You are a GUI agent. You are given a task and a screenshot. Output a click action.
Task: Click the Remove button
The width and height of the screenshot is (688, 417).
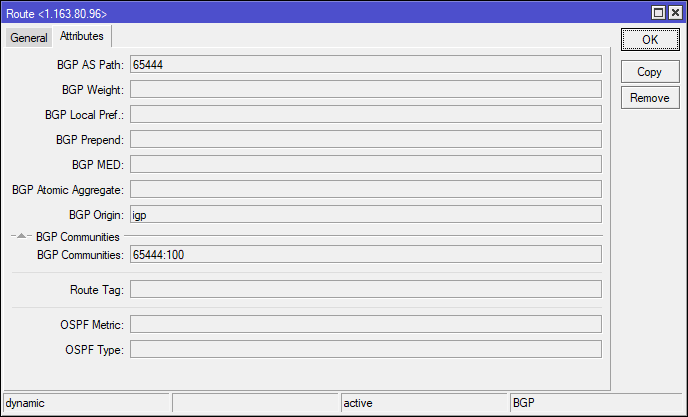tap(650, 97)
